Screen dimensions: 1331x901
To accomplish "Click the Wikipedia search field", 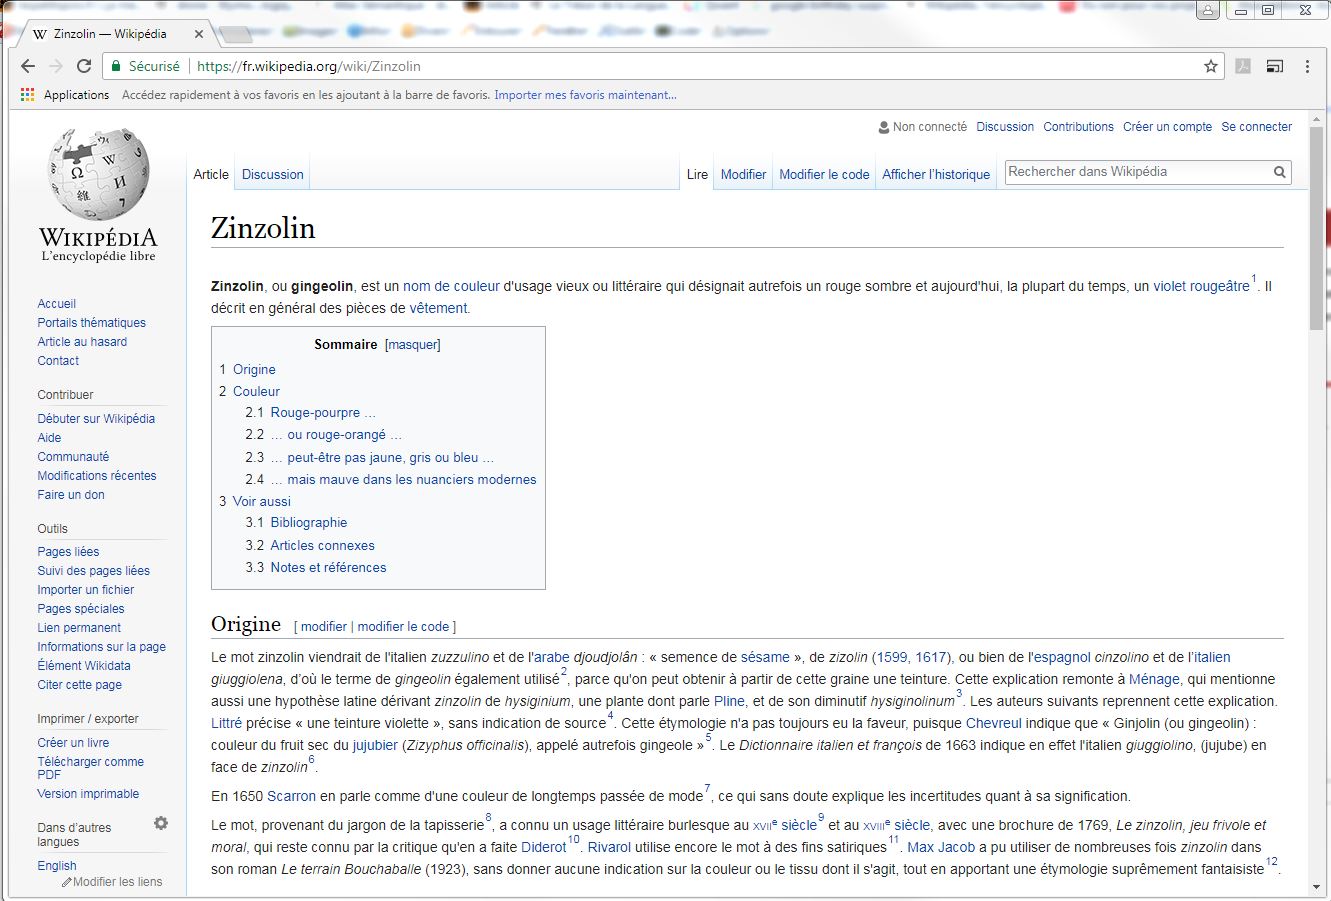I will click(1137, 172).
